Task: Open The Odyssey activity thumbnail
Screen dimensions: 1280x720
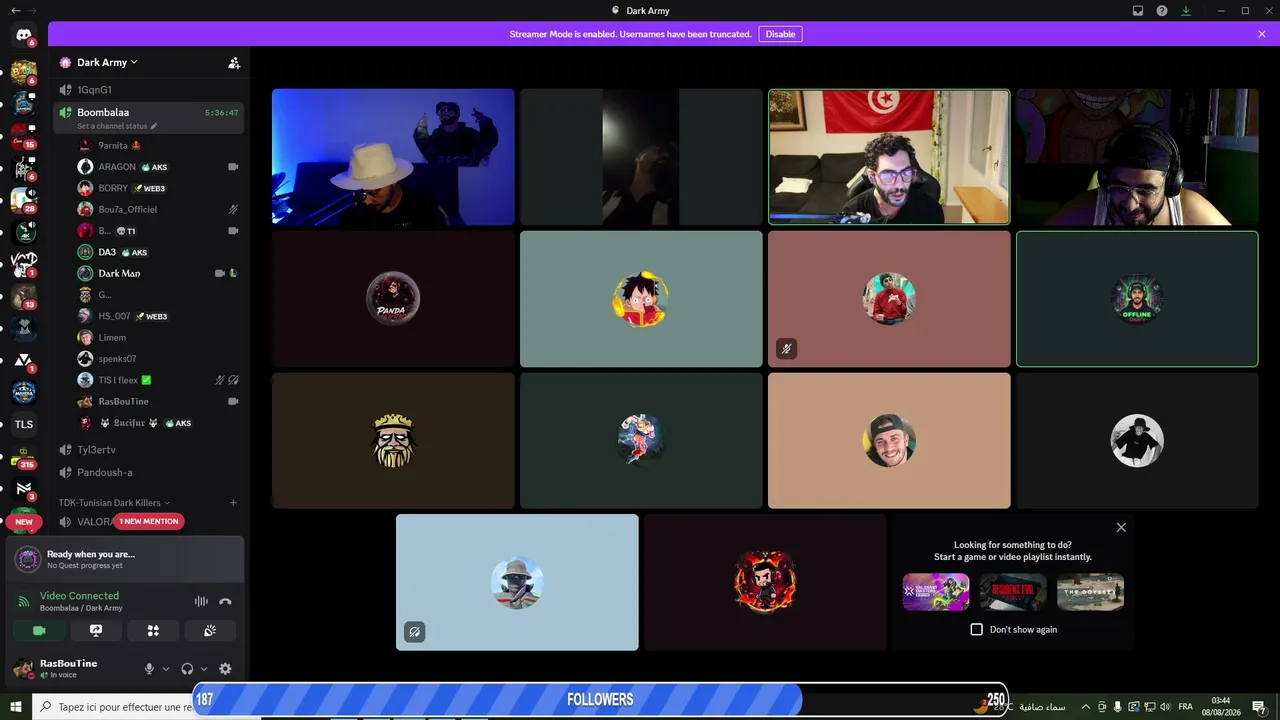Action: (x=1090, y=591)
